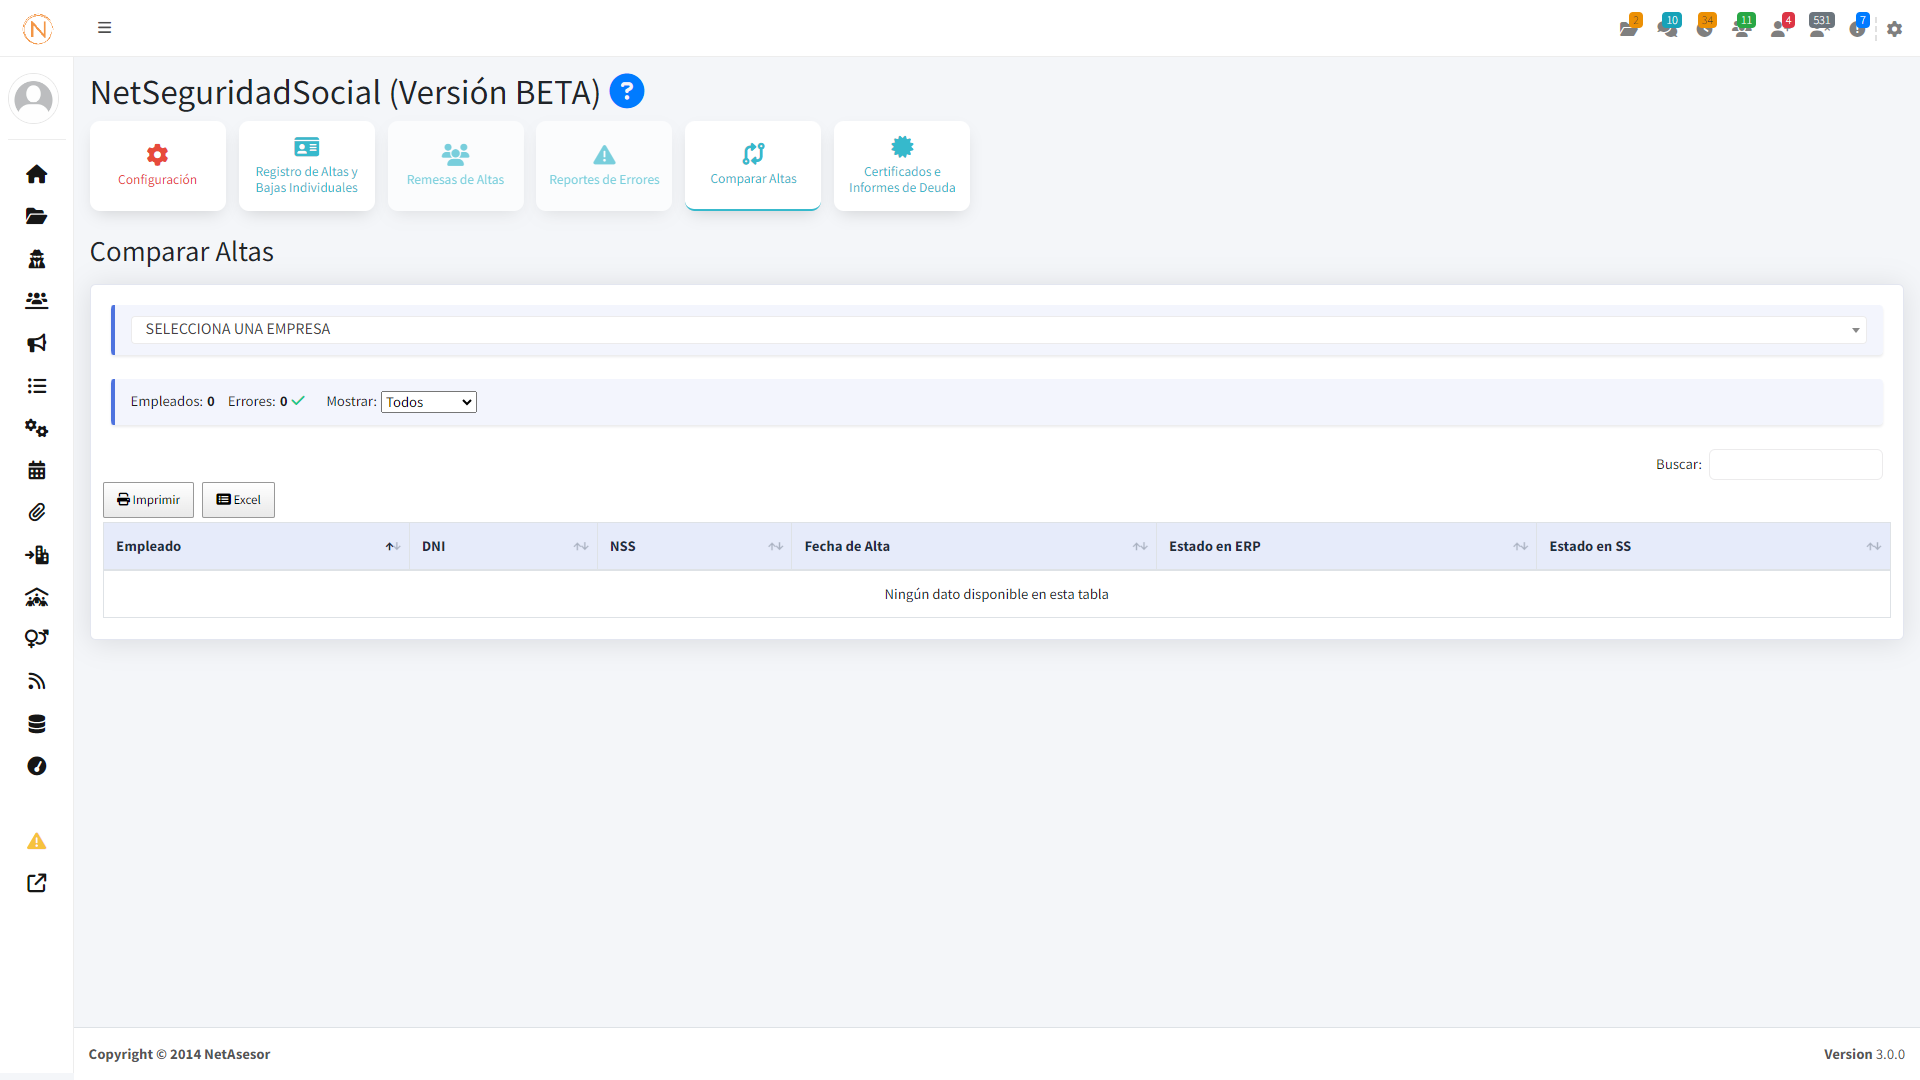Switch to the Remesas de Altas tab

[x=455, y=166]
